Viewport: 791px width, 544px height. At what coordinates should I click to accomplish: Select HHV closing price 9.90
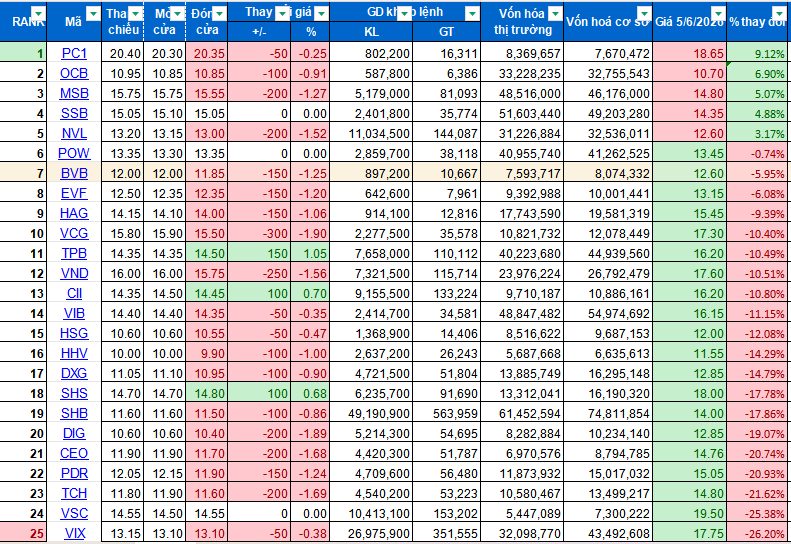coord(207,353)
